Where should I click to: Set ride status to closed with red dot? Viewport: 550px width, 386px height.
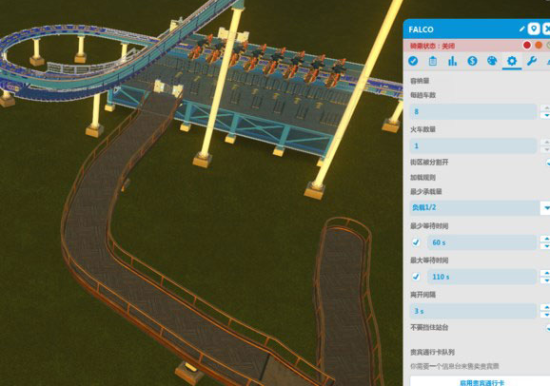tap(527, 45)
